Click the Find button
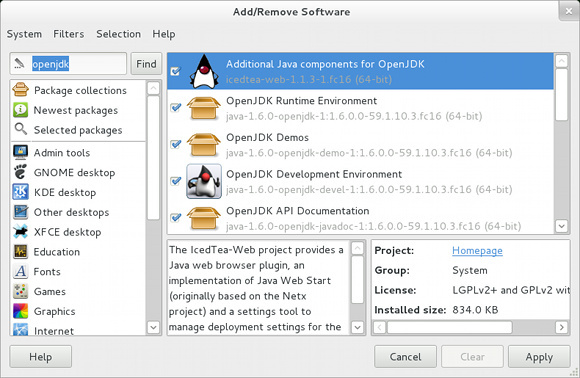 [x=146, y=64]
